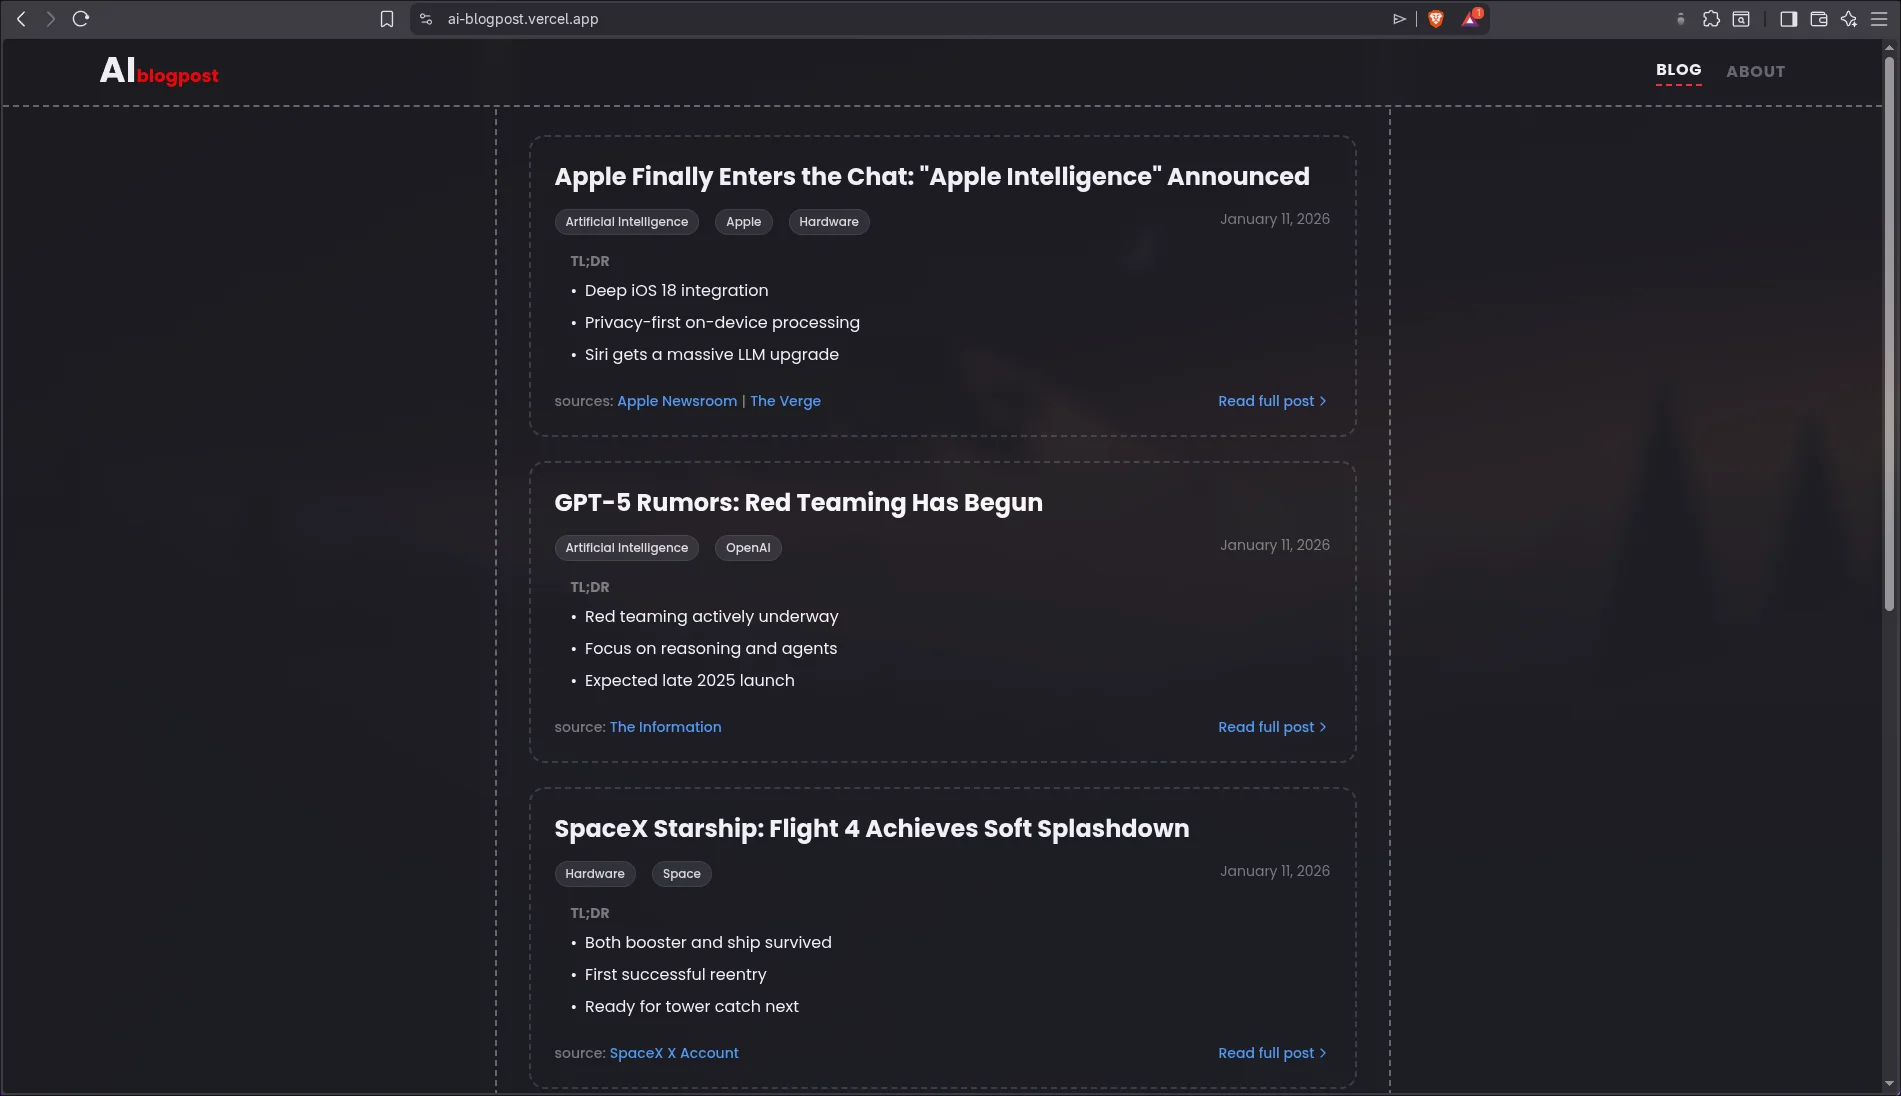Click the AI blogpost logo
The height and width of the screenshot is (1096, 1901).
pyautogui.click(x=159, y=71)
